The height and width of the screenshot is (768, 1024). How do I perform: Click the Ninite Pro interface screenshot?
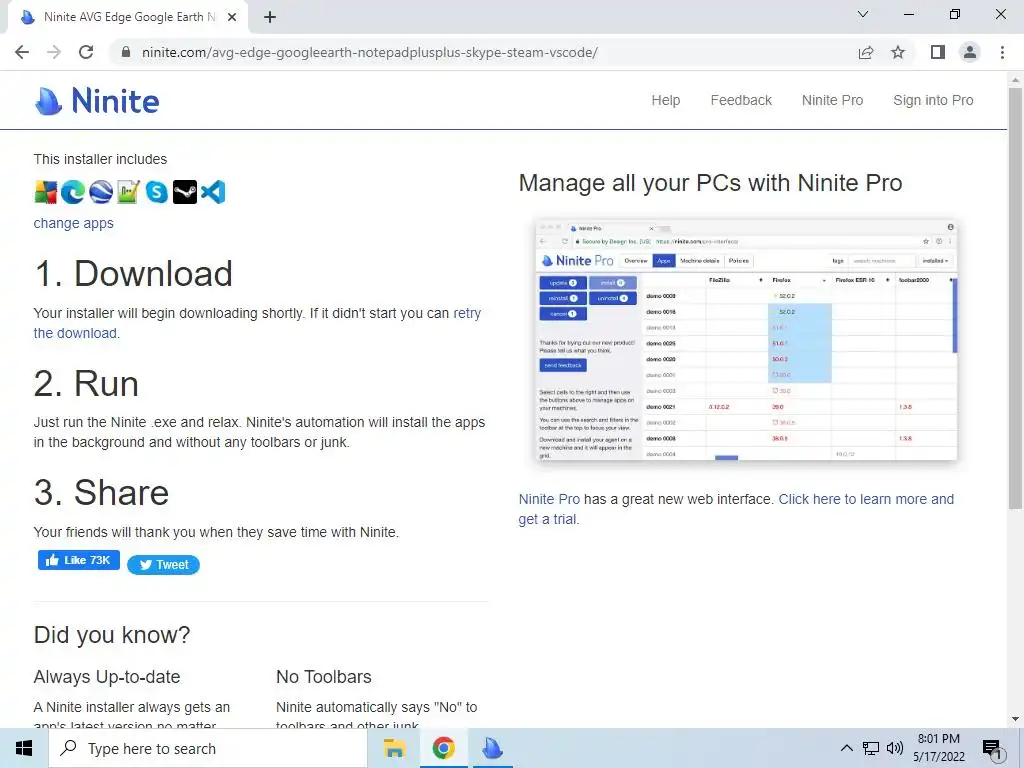pyautogui.click(x=746, y=341)
